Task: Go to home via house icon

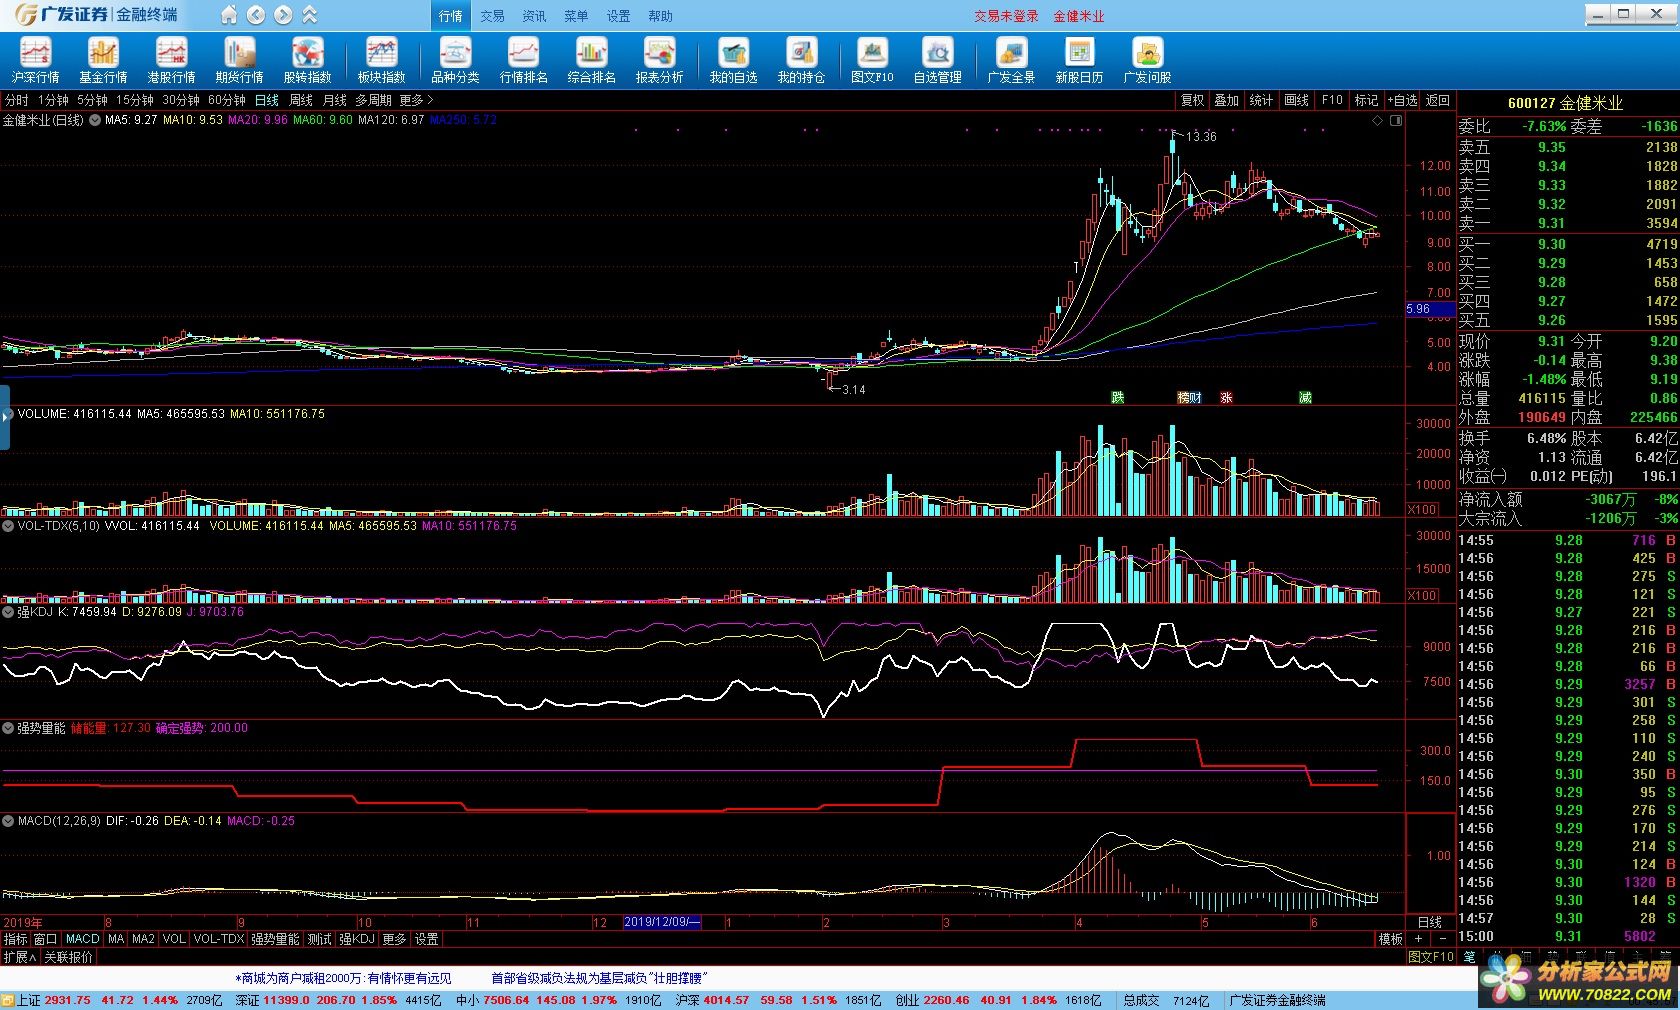Action: (229, 15)
